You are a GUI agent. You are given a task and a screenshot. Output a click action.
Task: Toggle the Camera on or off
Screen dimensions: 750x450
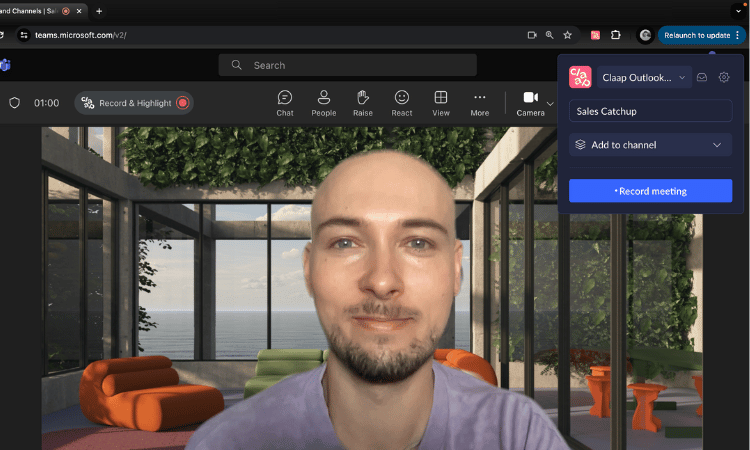click(530, 103)
